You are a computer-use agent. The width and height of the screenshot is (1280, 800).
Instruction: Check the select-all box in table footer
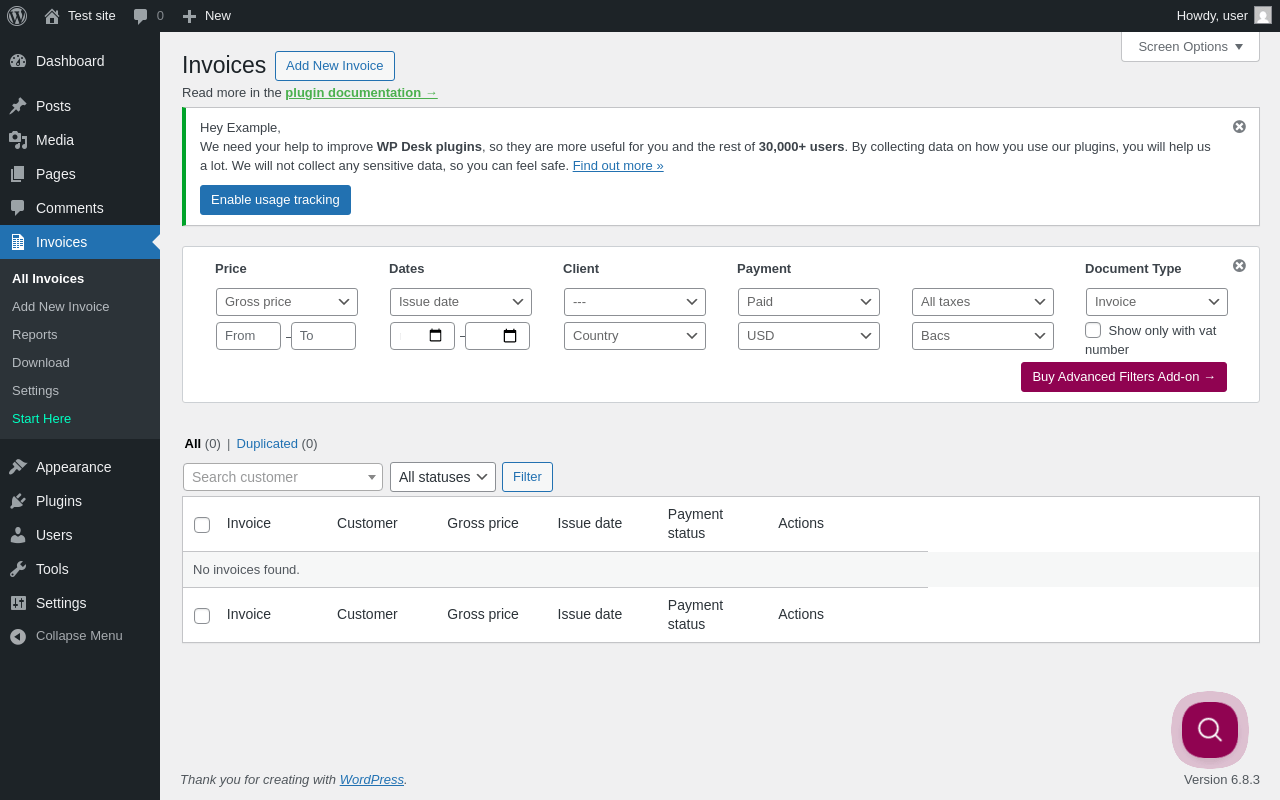202,616
